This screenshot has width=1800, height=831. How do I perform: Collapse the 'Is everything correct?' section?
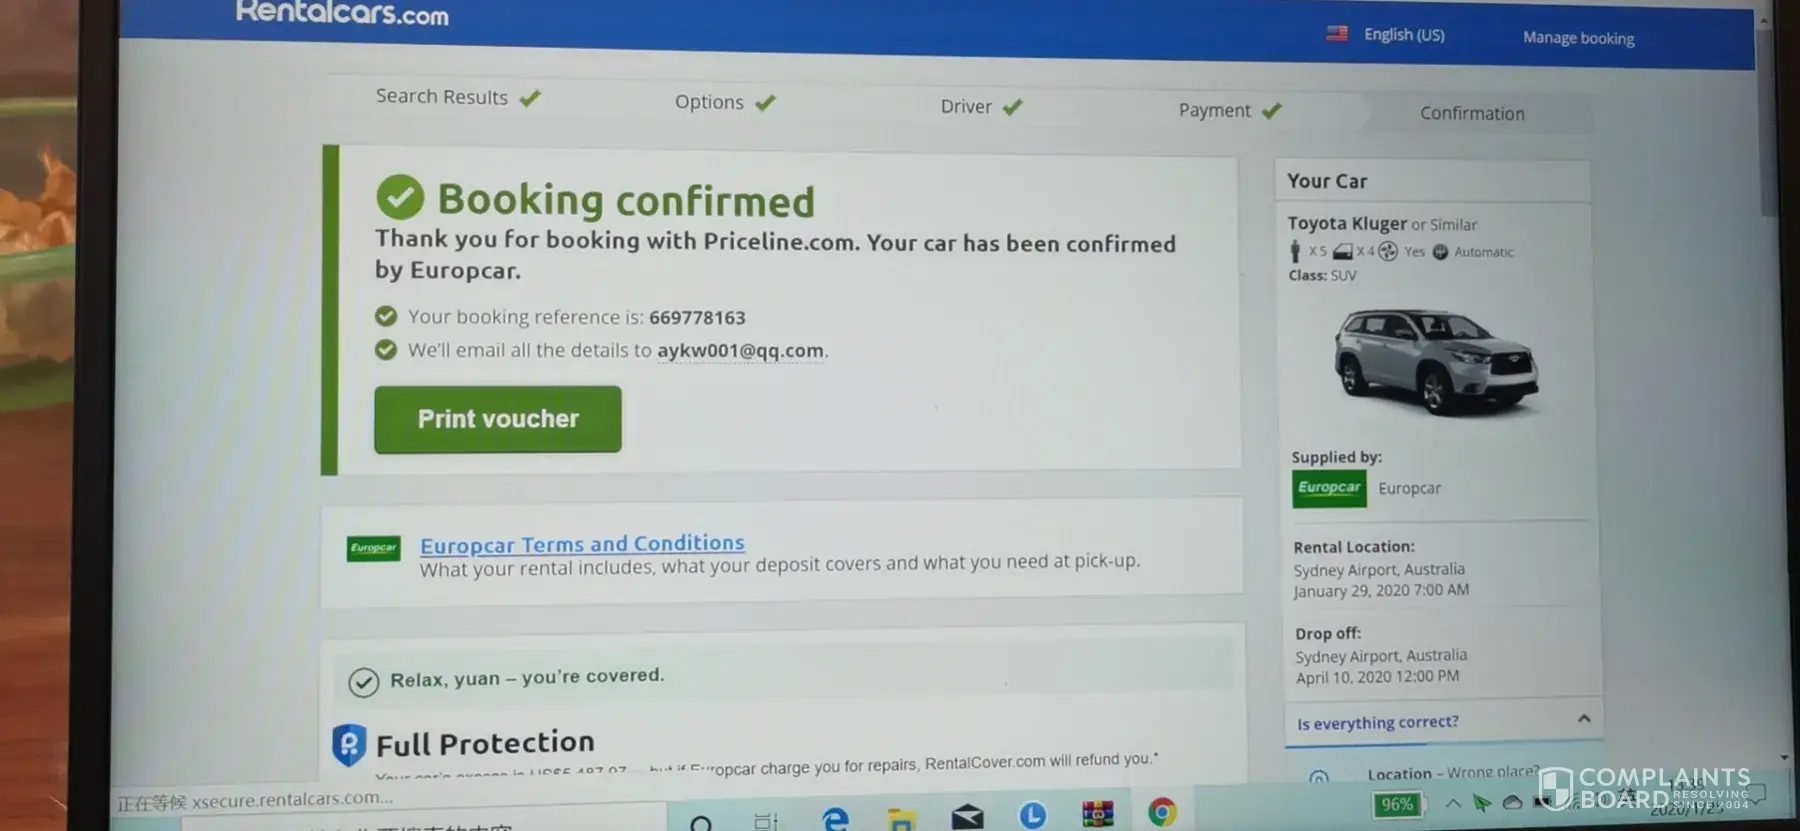click(x=1584, y=718)
